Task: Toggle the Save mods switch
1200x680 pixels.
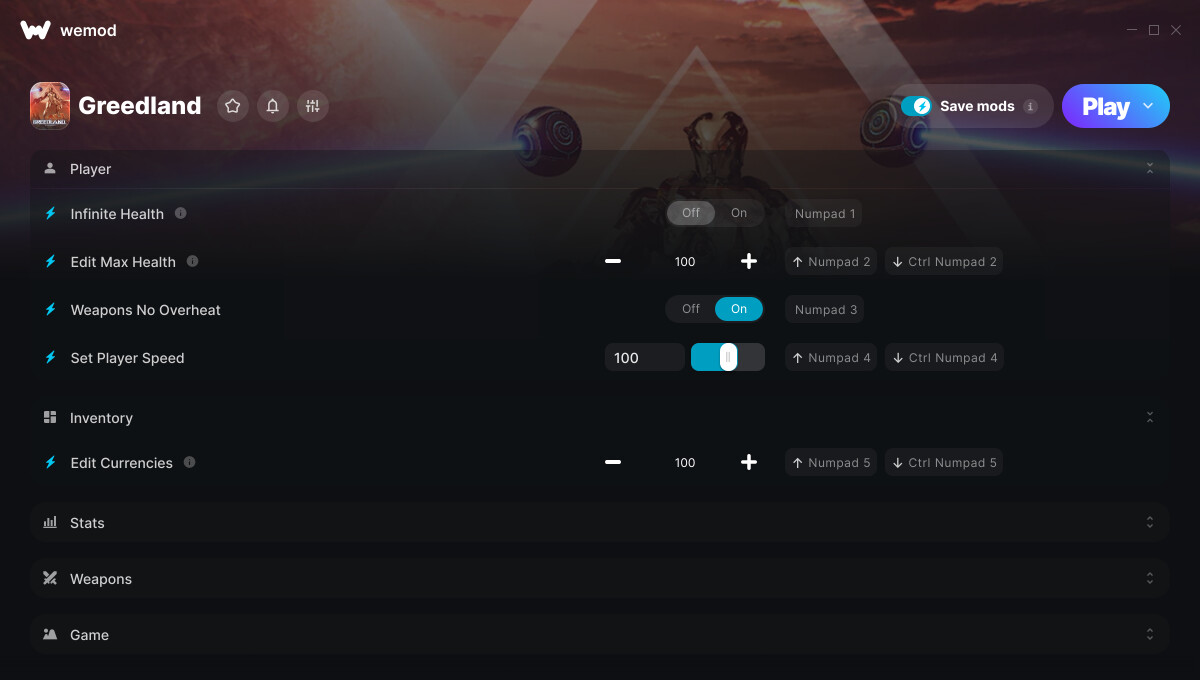Action: (916, 106)
